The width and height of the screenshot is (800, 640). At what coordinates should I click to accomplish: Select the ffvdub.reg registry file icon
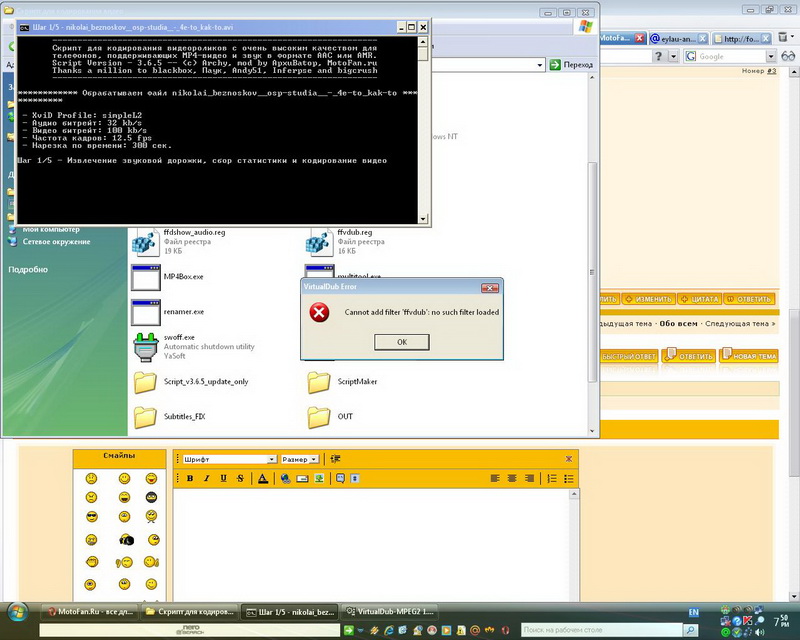click(x=319, y=241)
